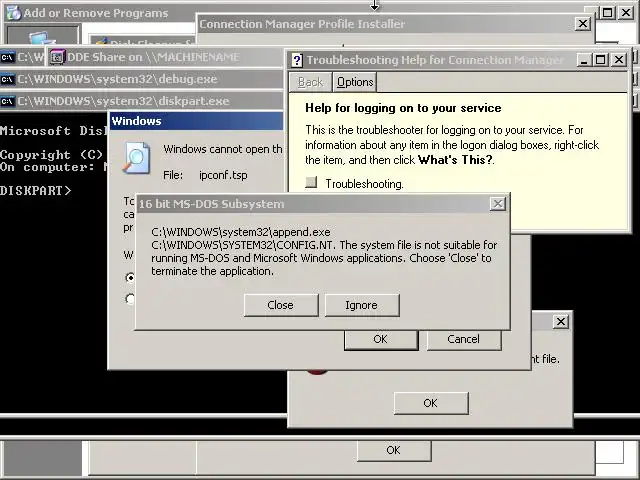The image size is (640, 480).
Task: Close the Connection Manager Profile Installer window
Action: [583, 24]
